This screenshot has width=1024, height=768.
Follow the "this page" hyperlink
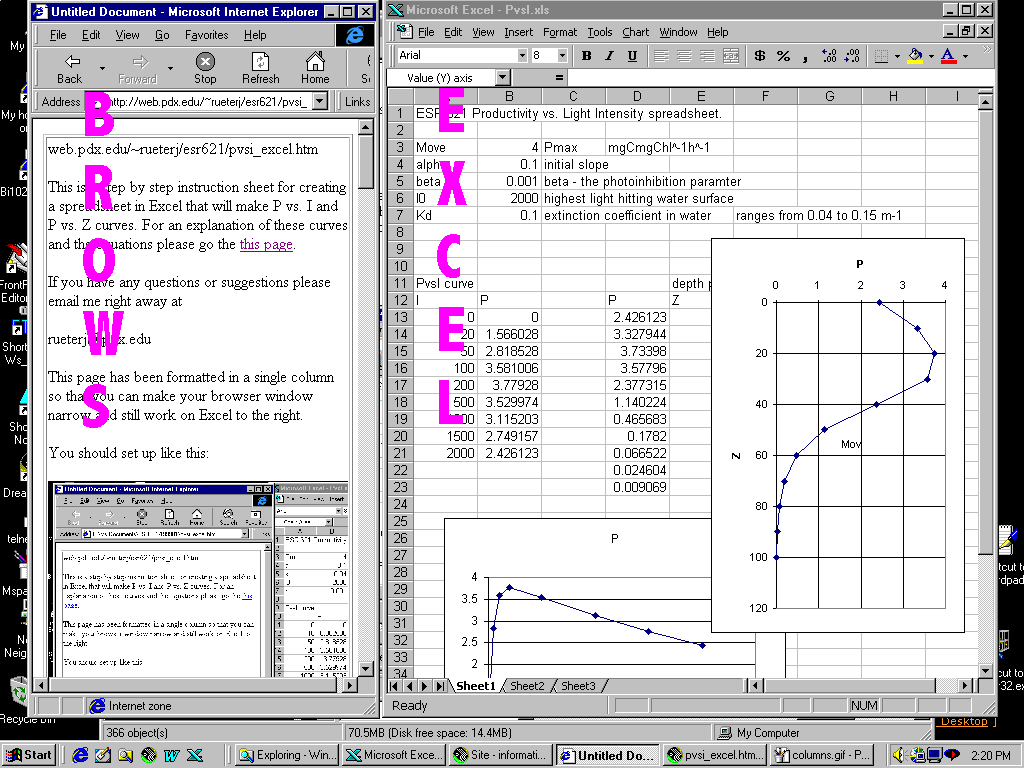[266, 244]
